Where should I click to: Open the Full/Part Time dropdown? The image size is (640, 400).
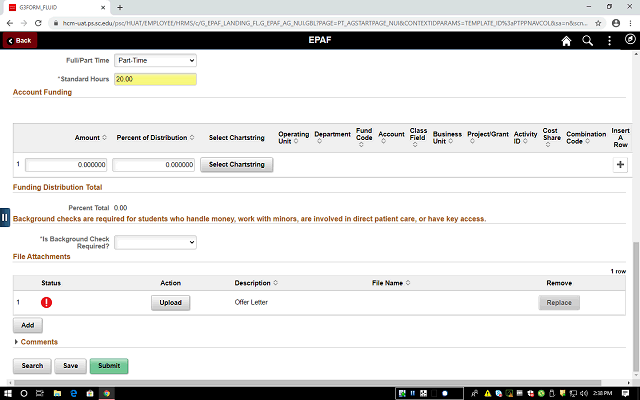tap(155, 60)
